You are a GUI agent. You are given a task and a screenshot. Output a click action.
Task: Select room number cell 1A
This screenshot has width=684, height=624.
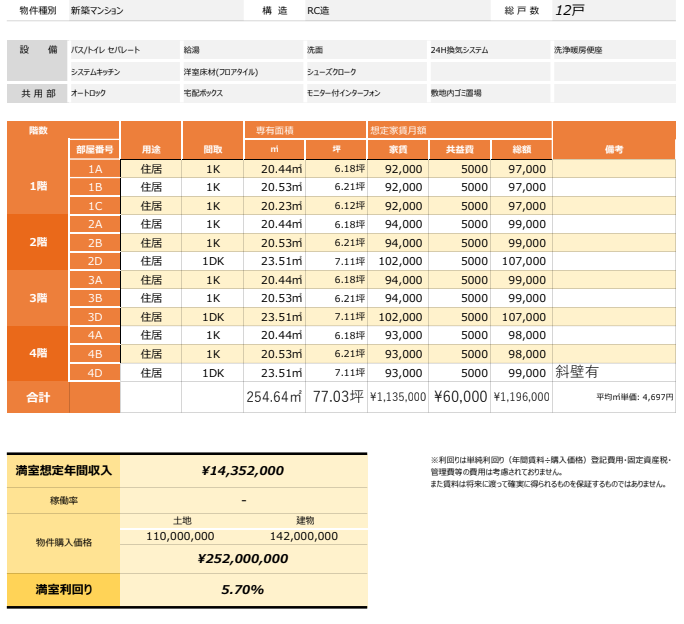[x=95, y=169]
